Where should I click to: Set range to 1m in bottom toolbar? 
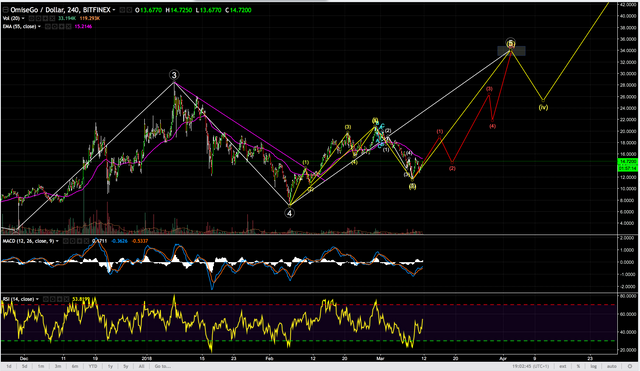41,367
